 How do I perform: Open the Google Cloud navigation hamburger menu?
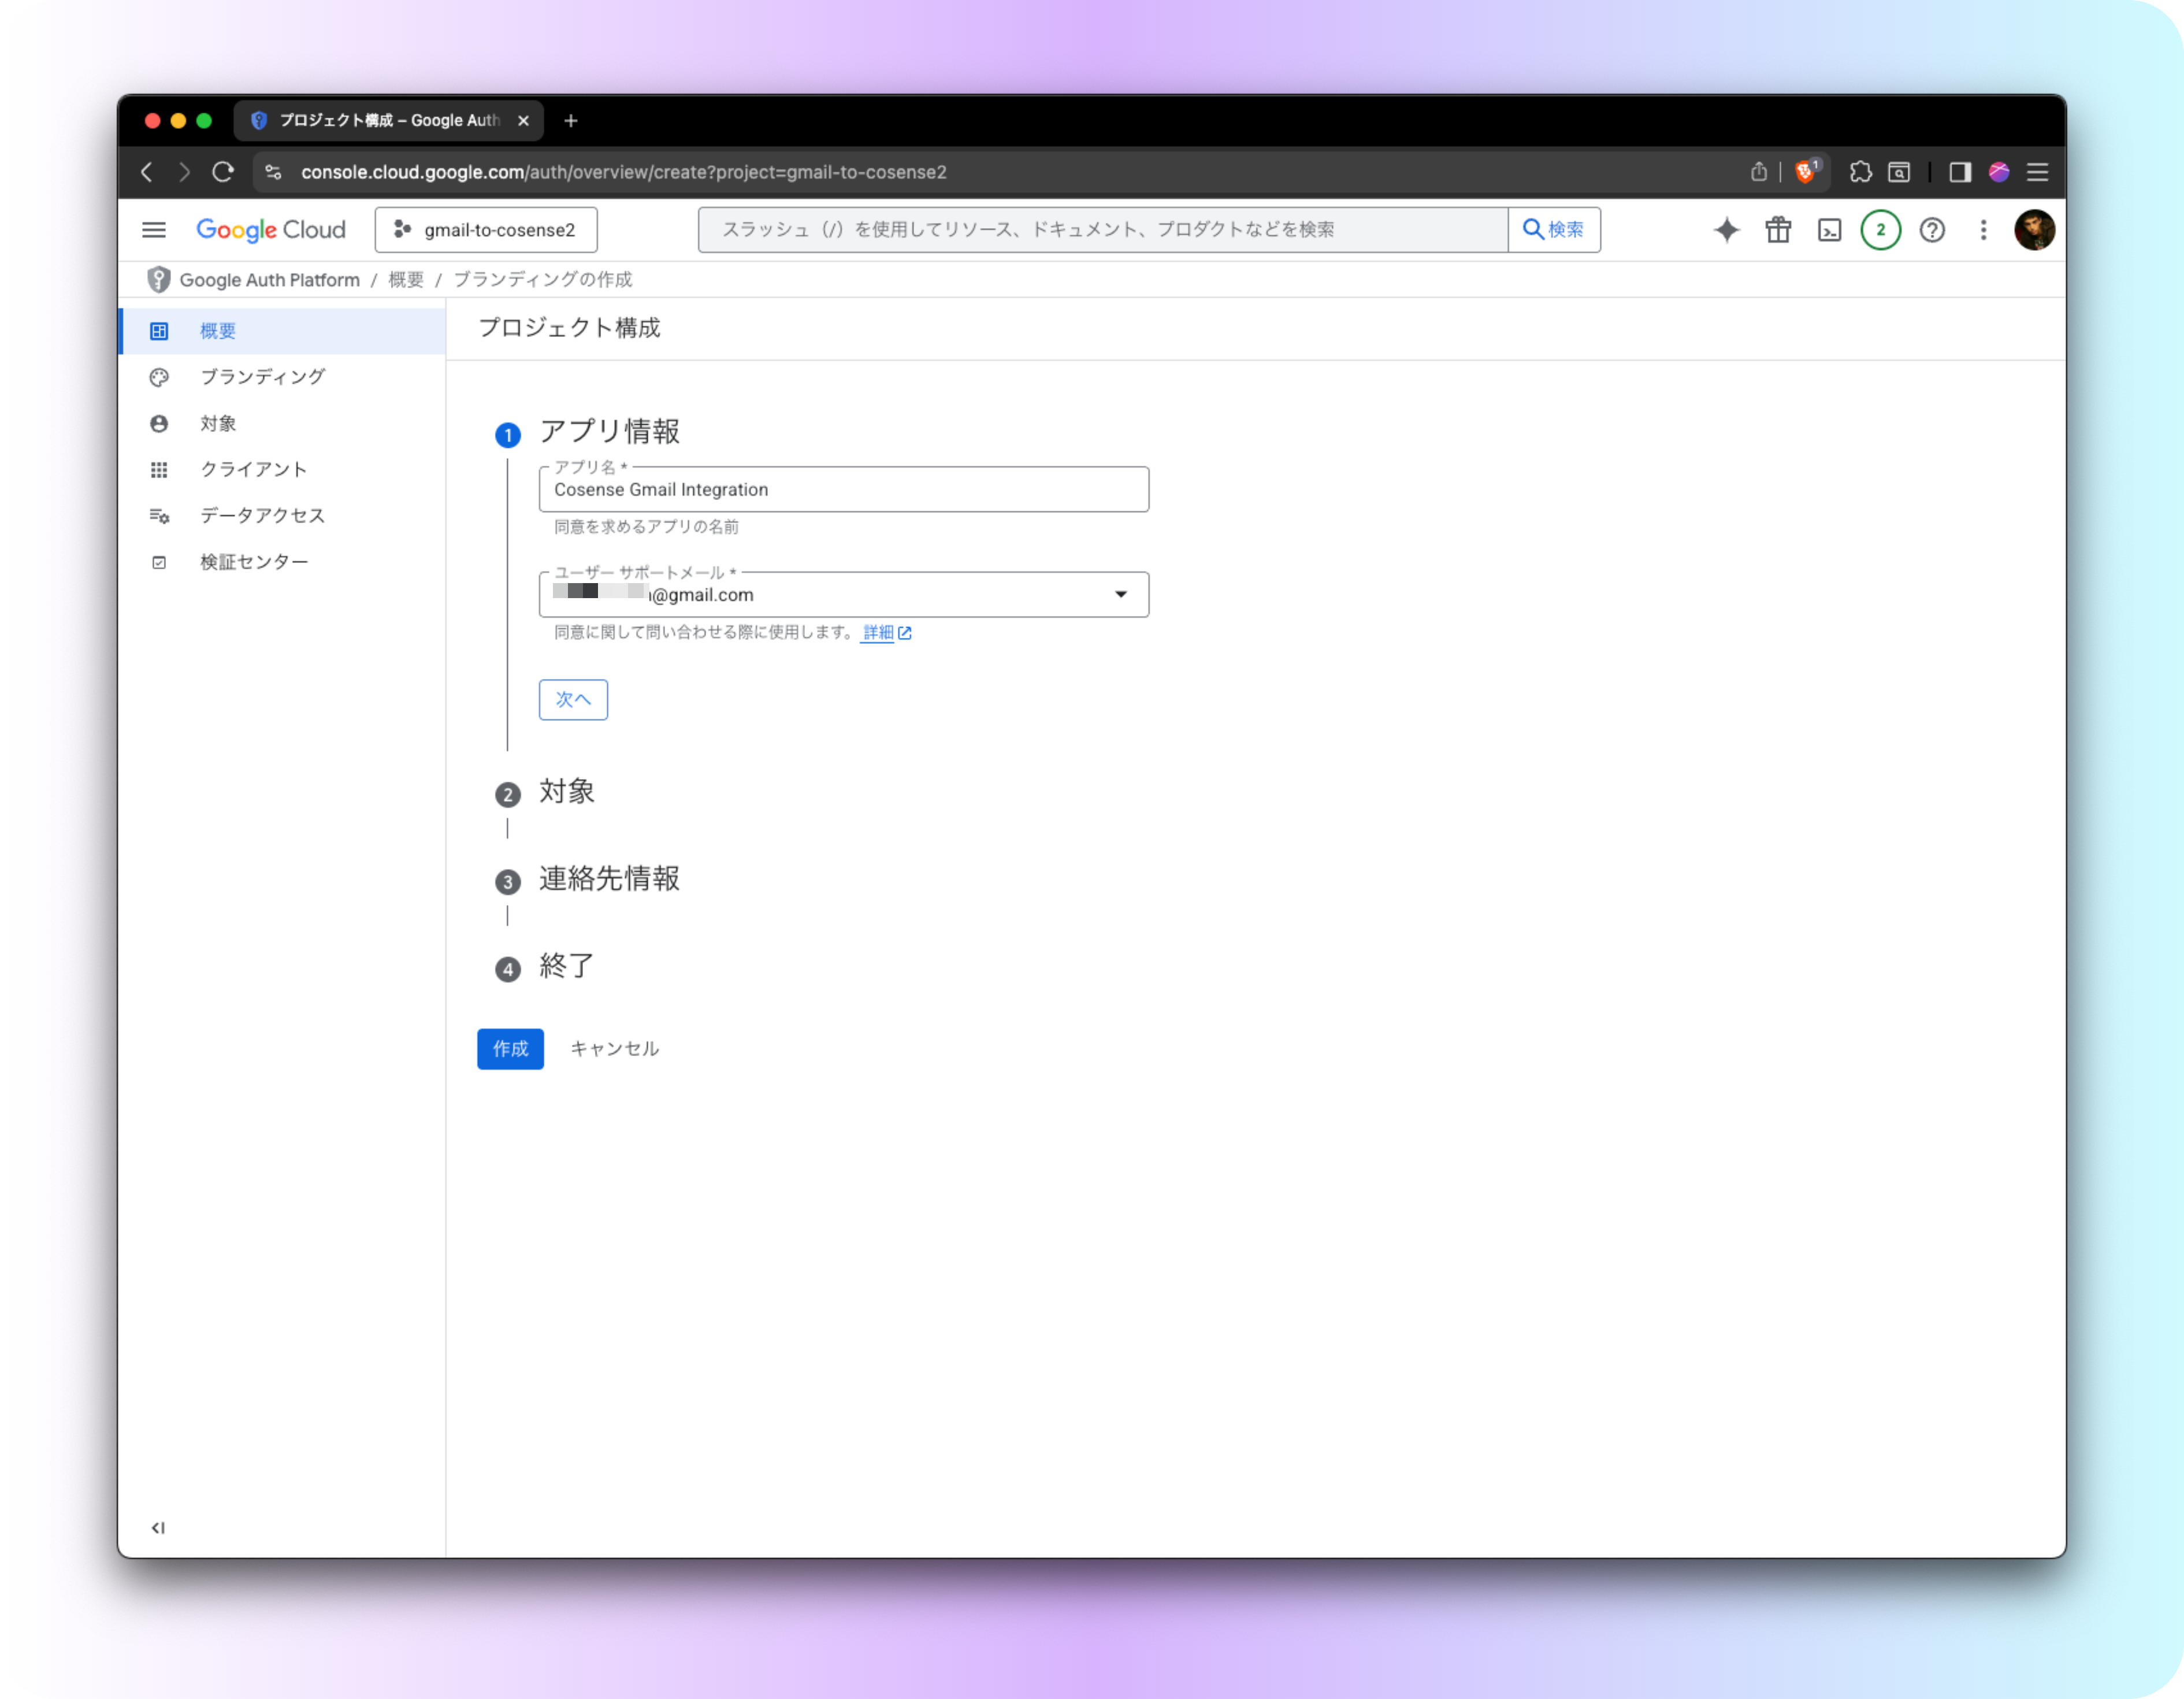coord(154,230)
